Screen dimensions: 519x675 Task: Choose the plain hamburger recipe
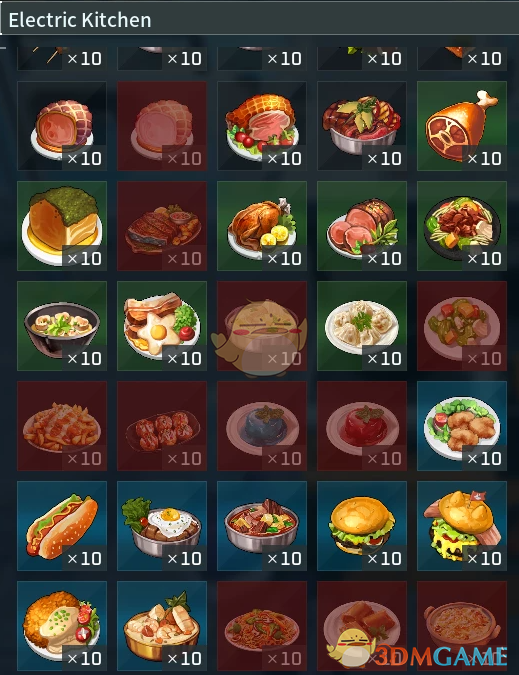362,526
